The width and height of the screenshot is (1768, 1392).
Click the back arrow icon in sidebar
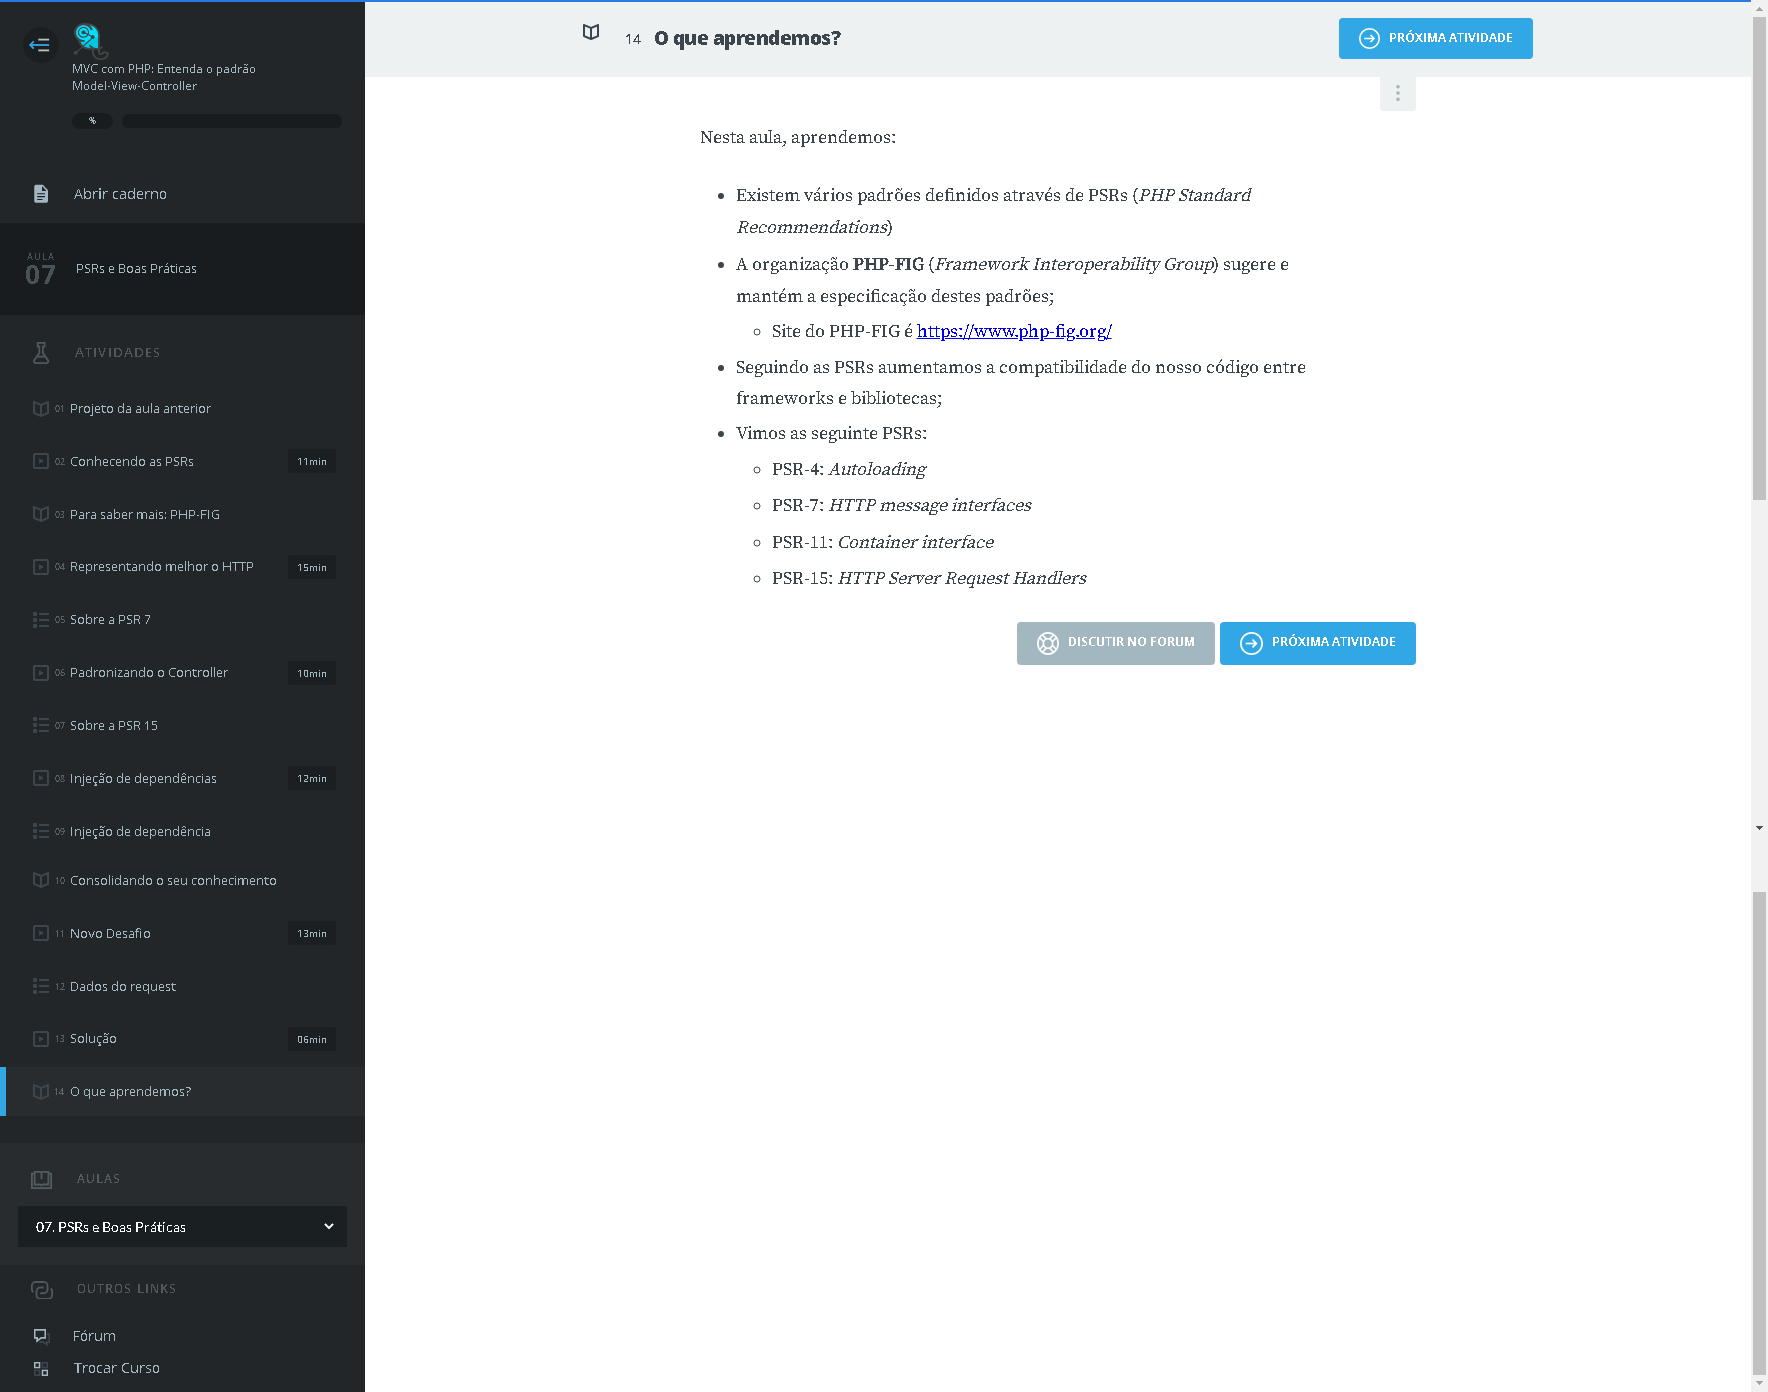coord(39,44)
